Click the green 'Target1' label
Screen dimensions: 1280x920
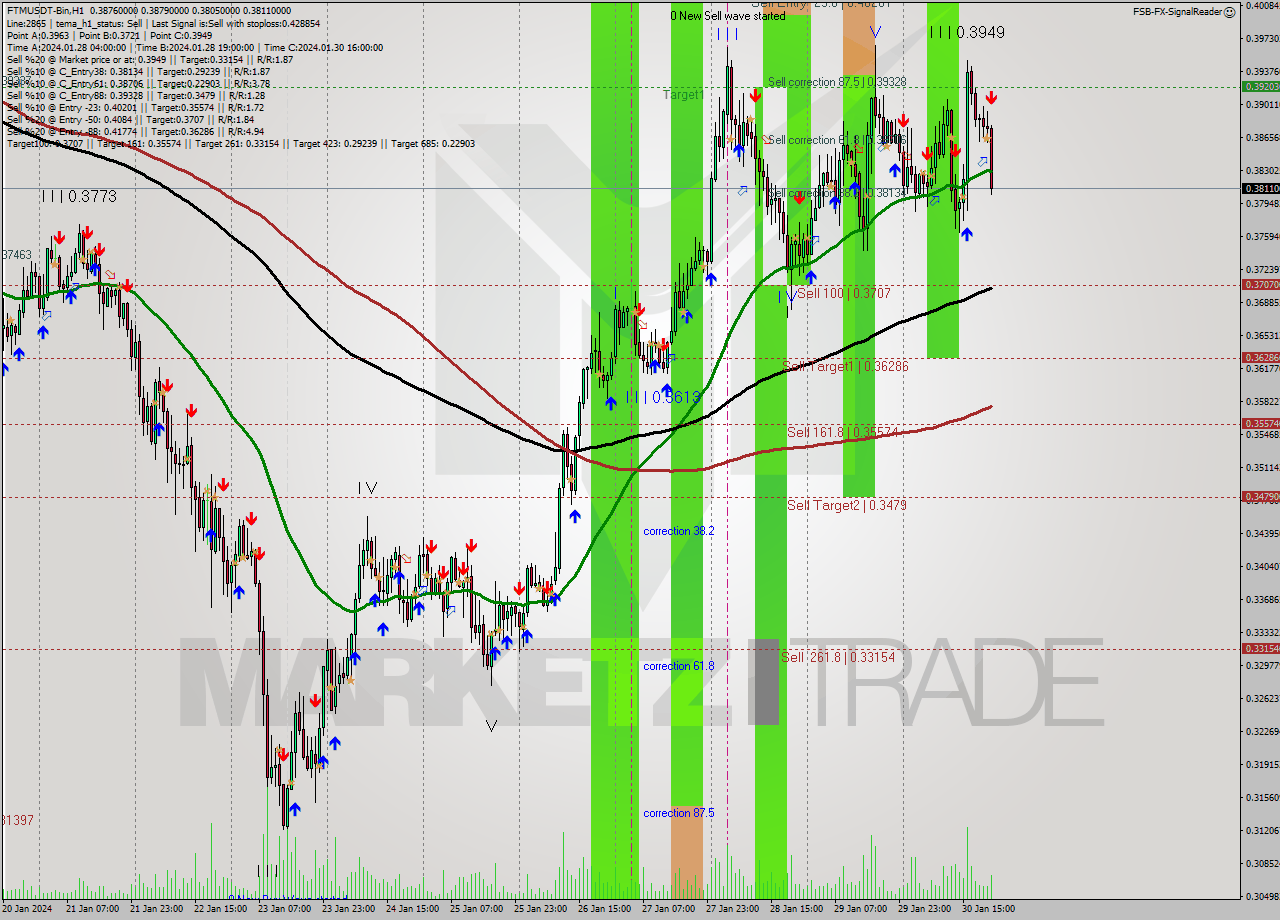[684, 94]
